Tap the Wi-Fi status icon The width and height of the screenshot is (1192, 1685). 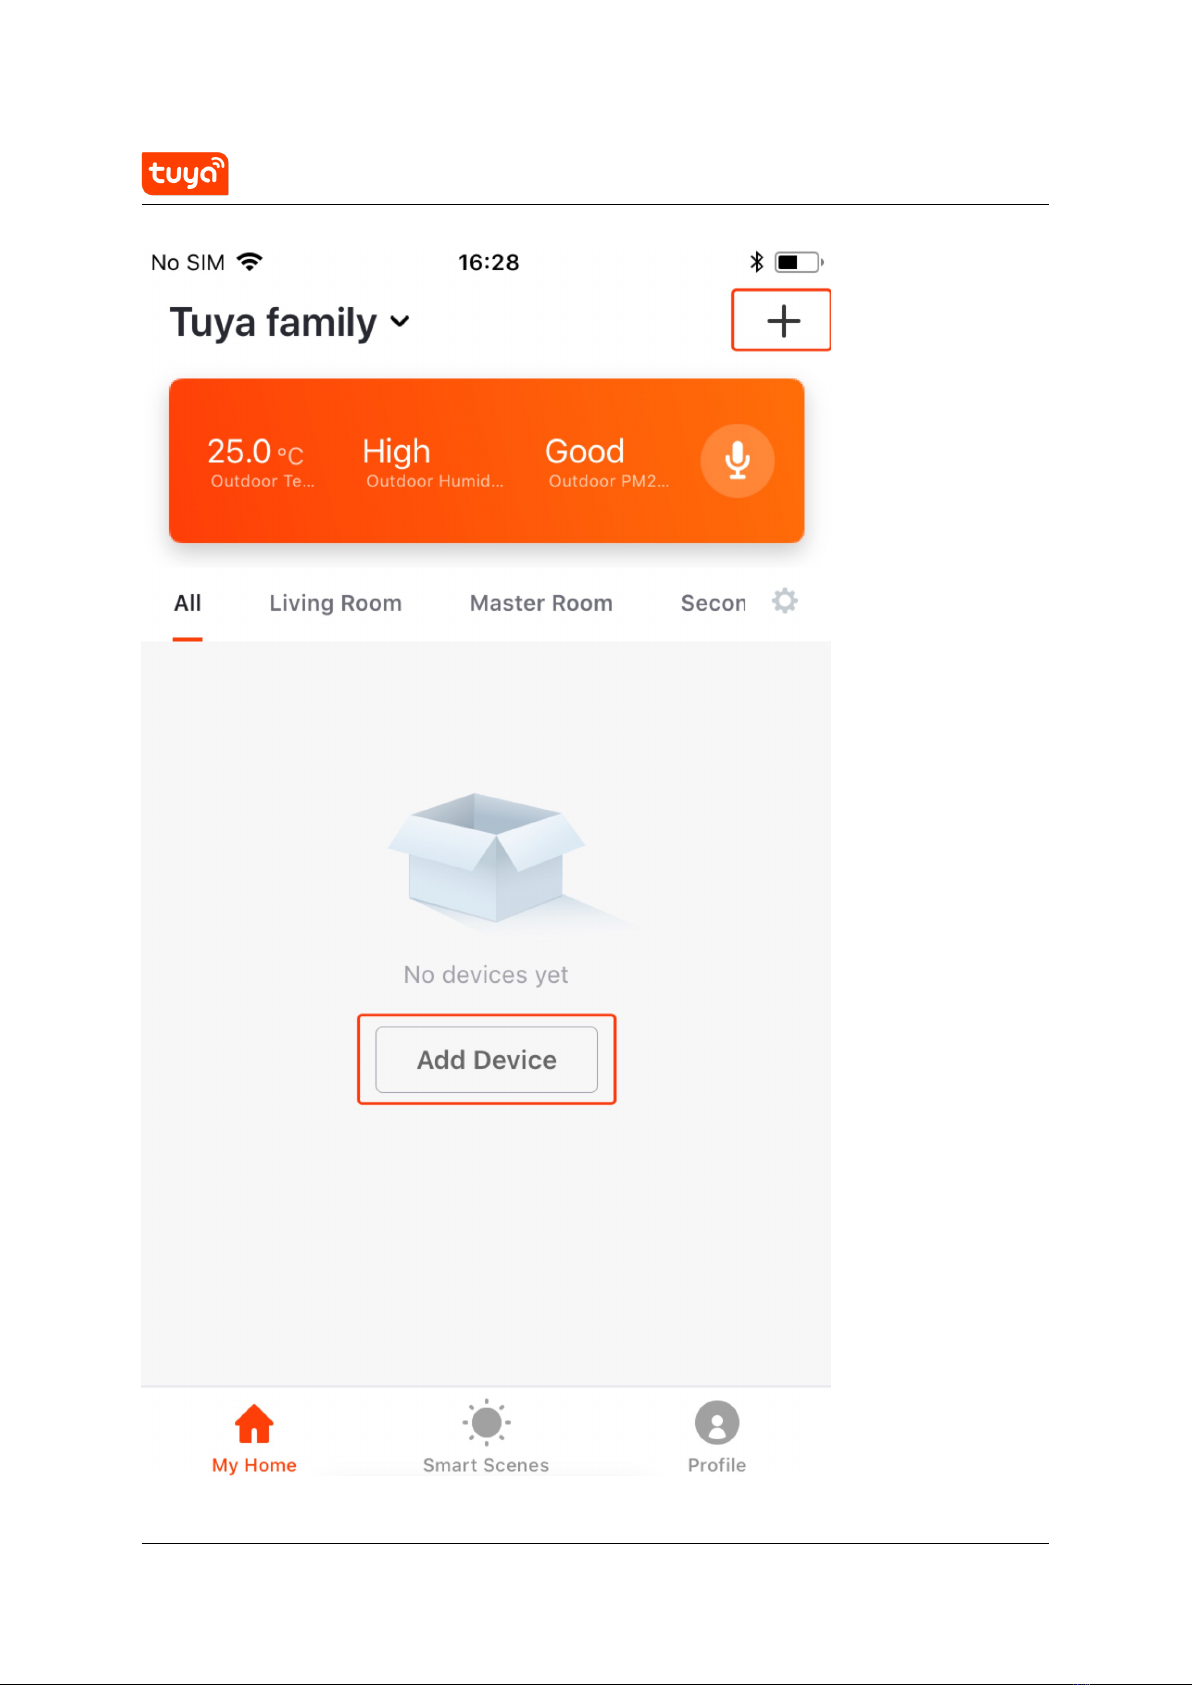250,262
